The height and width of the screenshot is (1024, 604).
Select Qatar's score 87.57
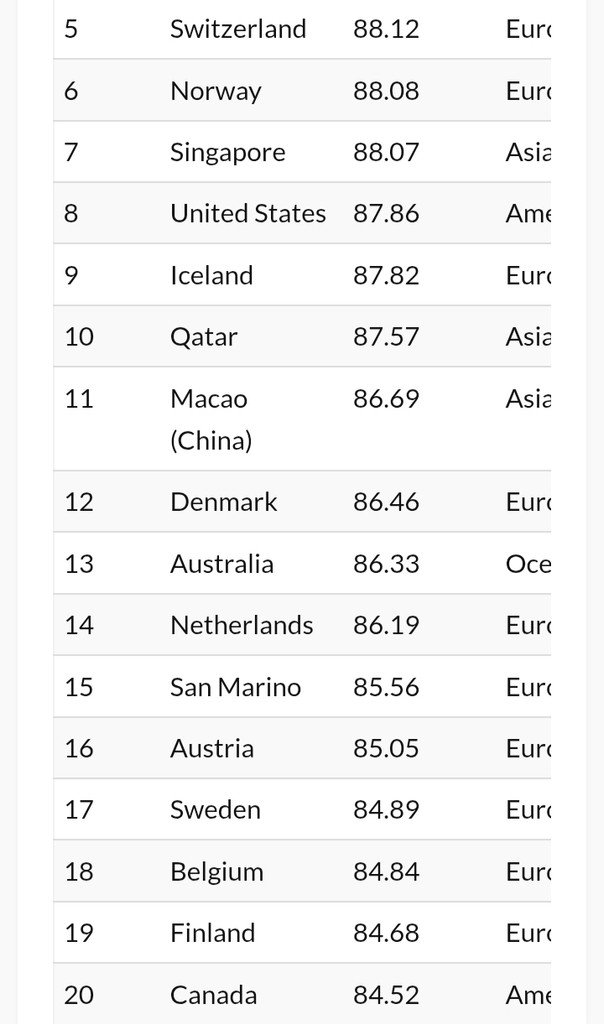(386, 337)
